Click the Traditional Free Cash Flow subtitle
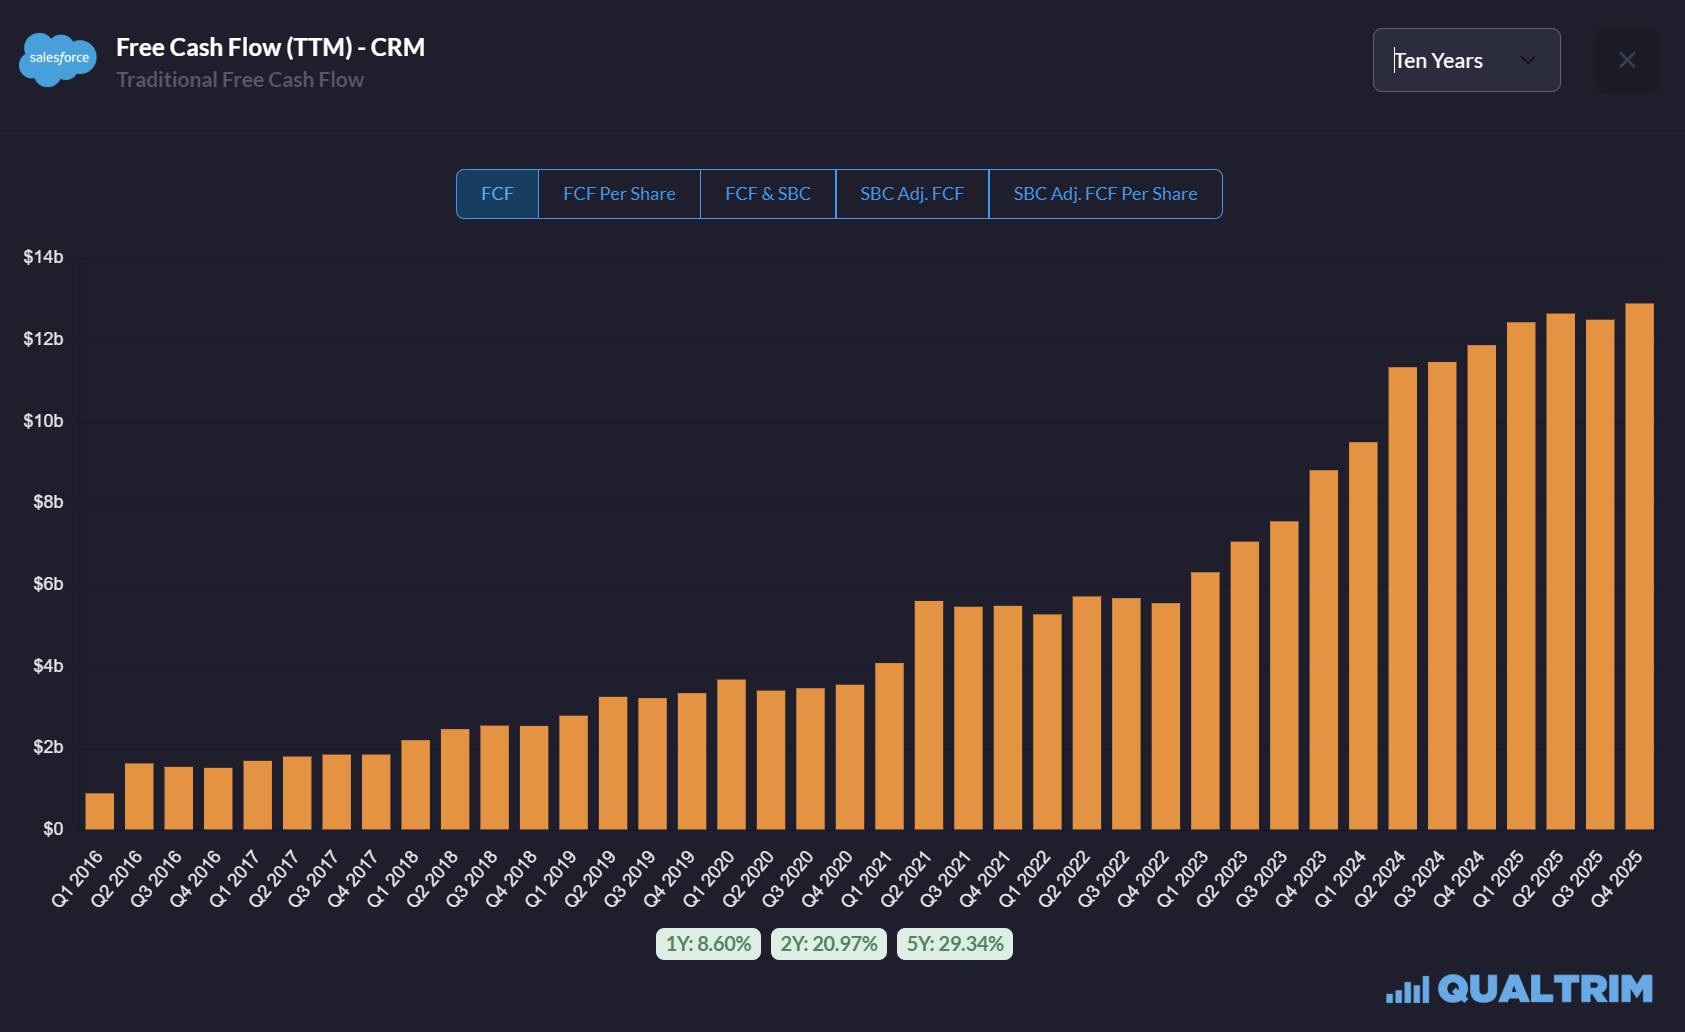Viewport: 1685px width, 1032px height. point(240,80)
